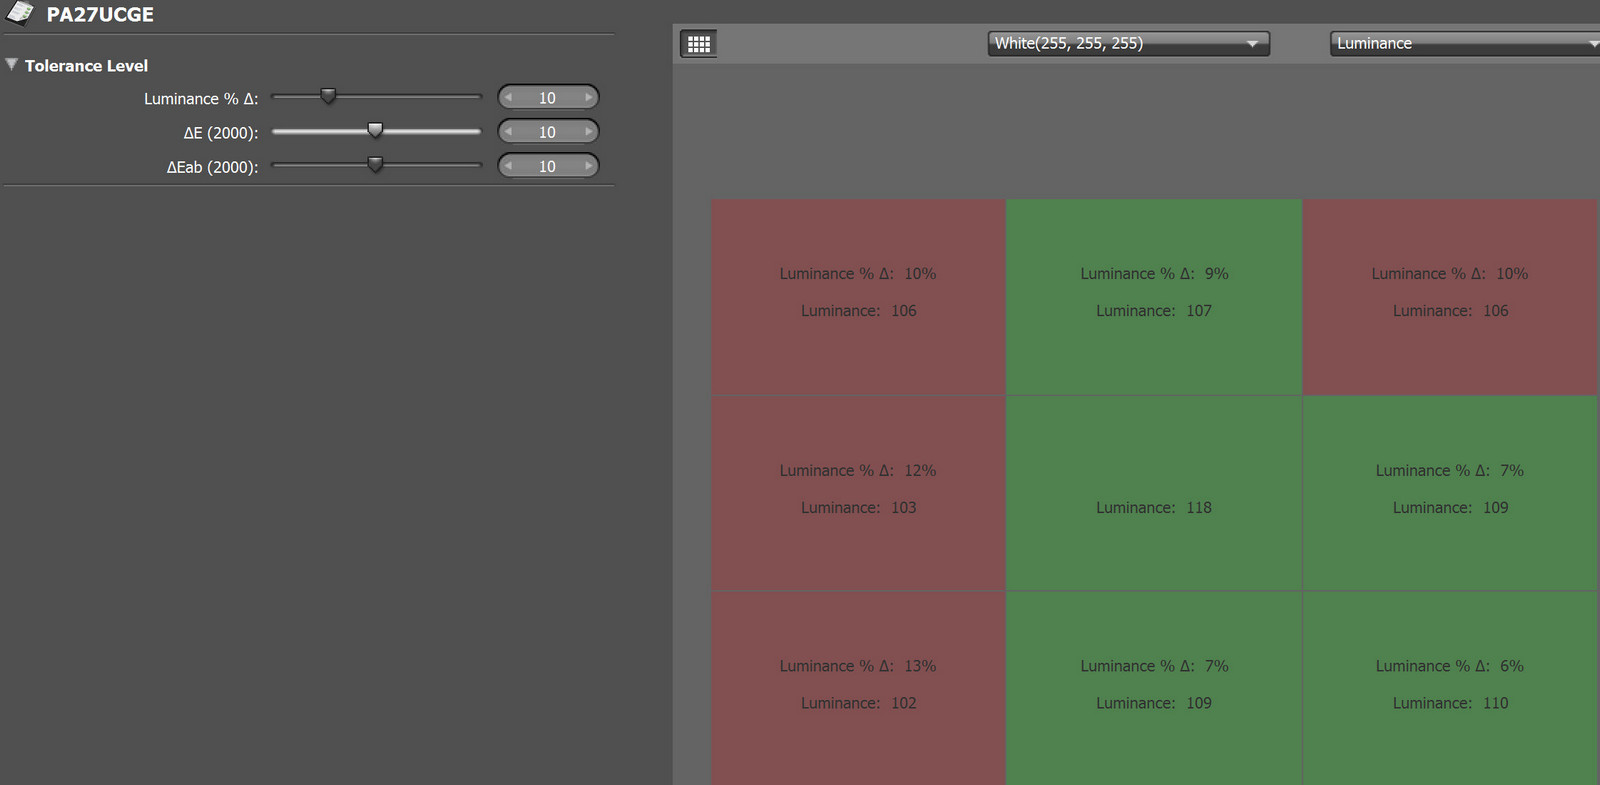Click the PA27UCGE display icon
1600x785 pixels.
pyautogui.click(x=20, y=14)
